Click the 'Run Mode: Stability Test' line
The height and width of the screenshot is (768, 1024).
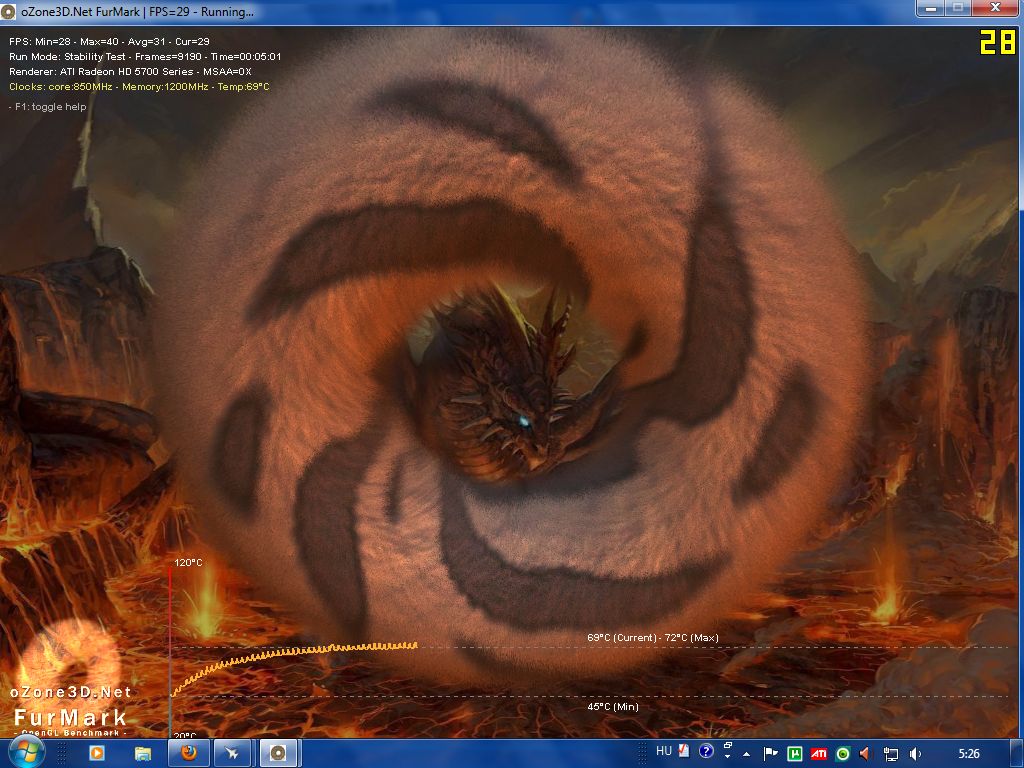[145, 57]
